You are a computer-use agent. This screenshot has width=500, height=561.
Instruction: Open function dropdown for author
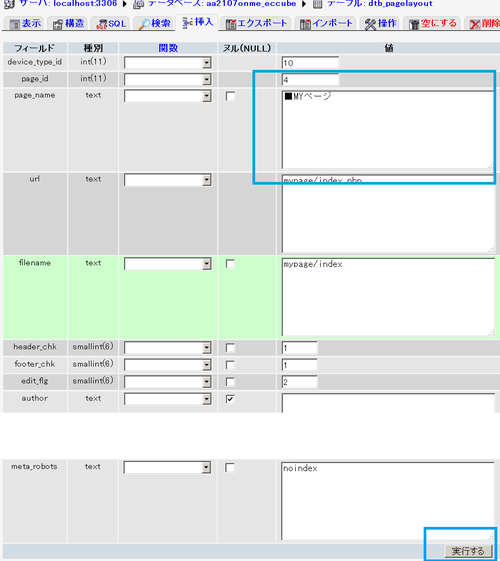click(168, 399)
